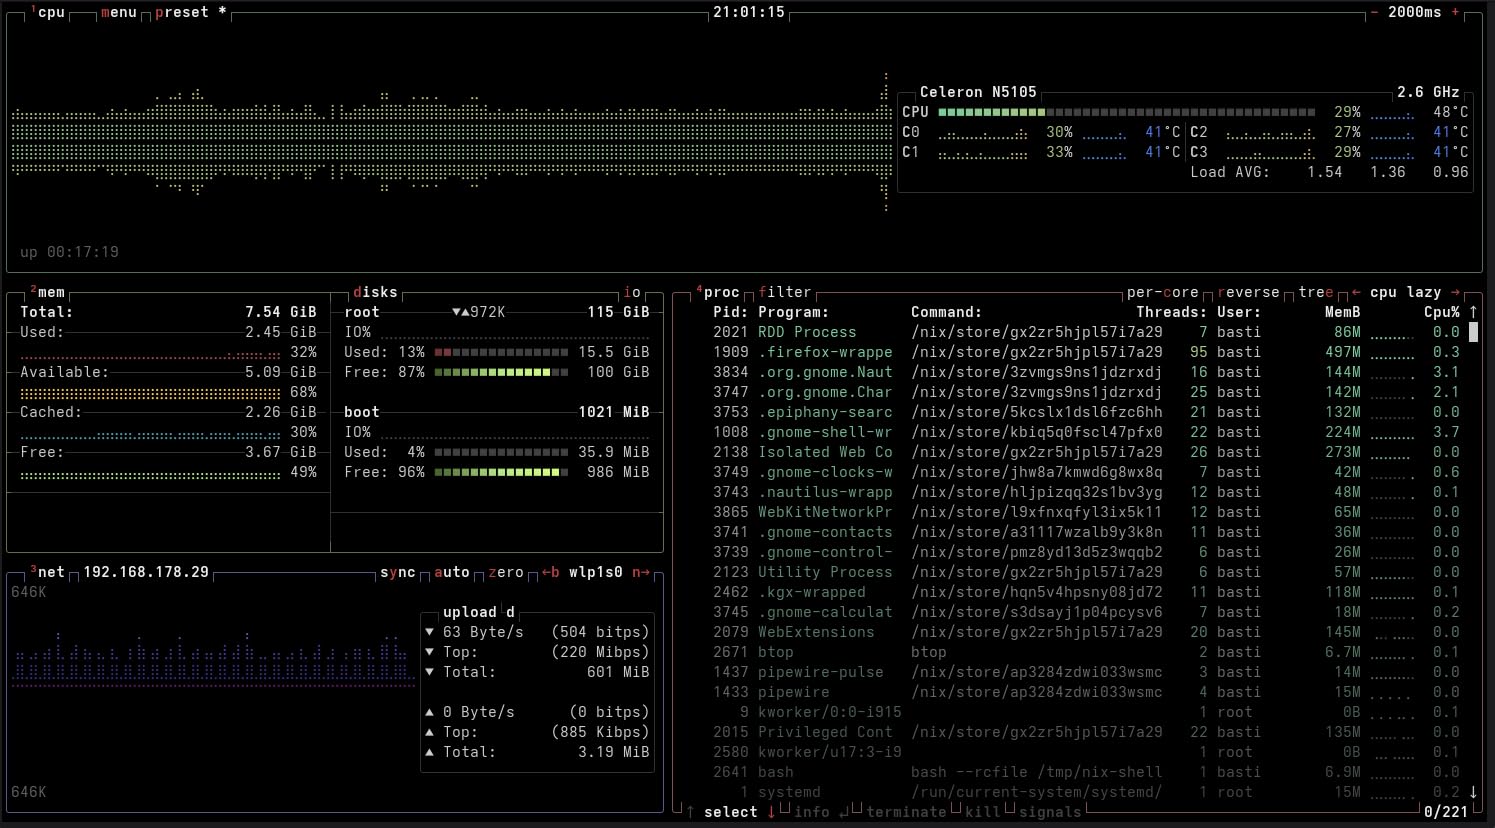Screen dimensions: 1495x828
Task: Toggle reverse sorting order
Action: click(x=1248, y=292)
